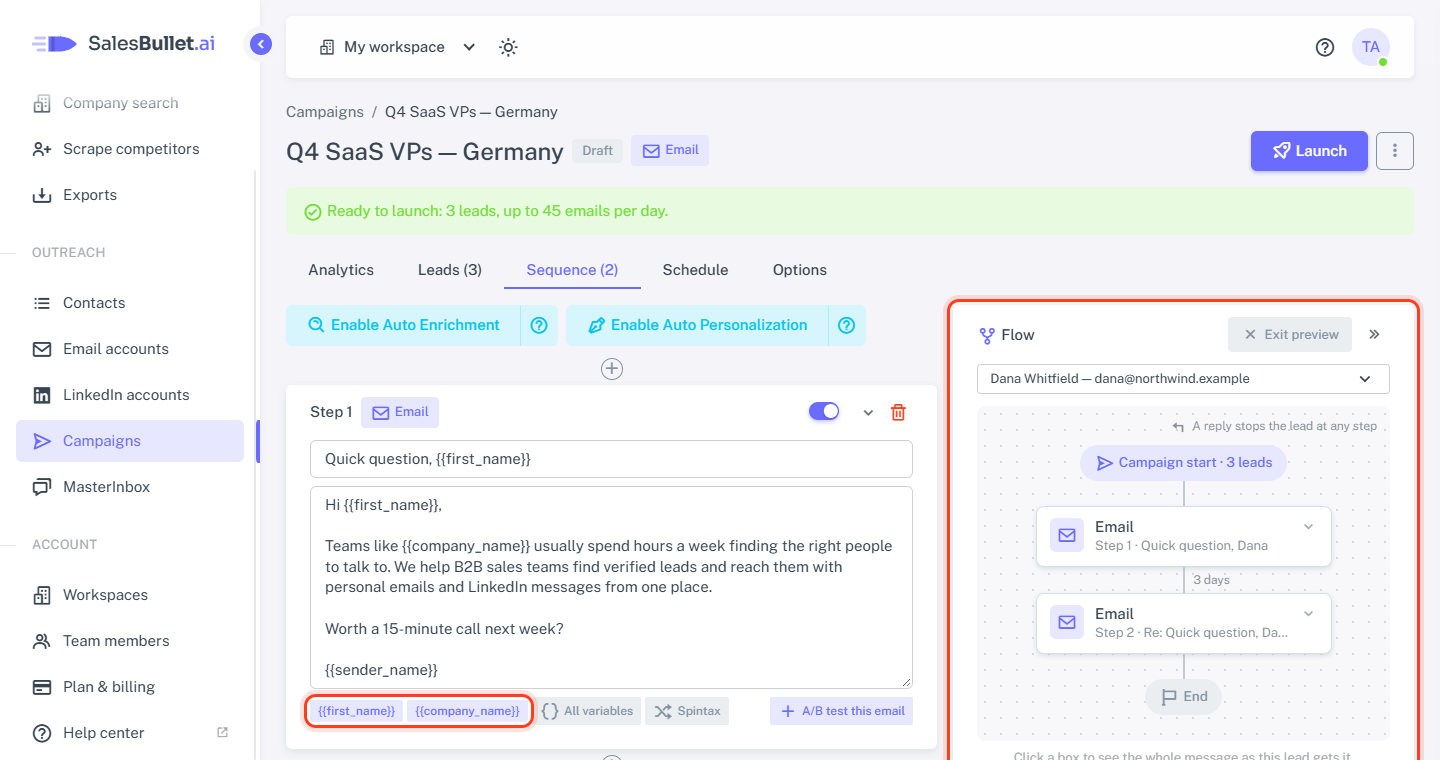Click the SalesBullet.ai logo

pyautogui.click(x=124, y=44)
